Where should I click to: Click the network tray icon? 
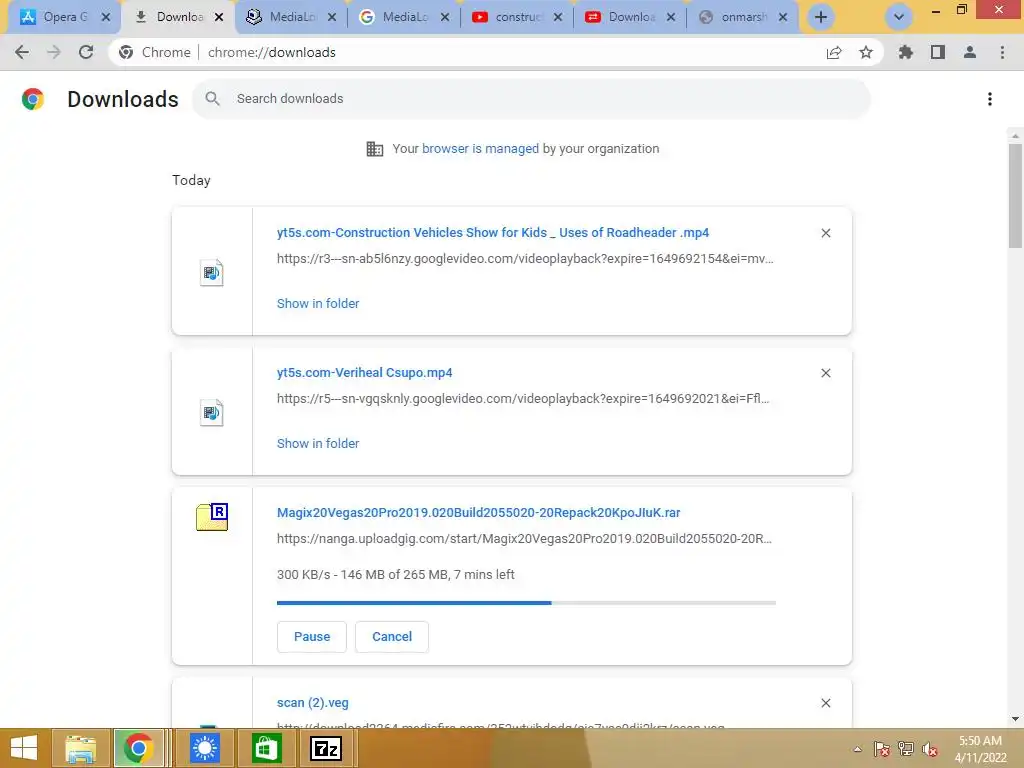coord(906,749)
